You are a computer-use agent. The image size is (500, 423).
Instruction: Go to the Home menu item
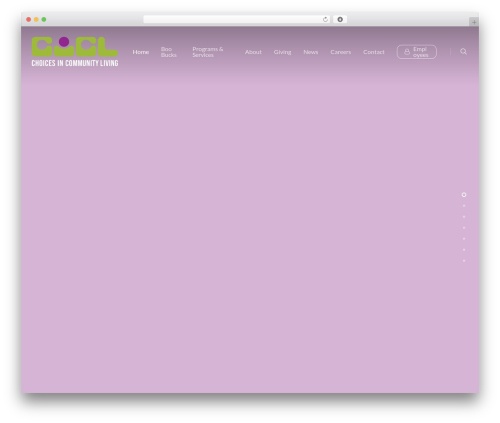(141, 52)
